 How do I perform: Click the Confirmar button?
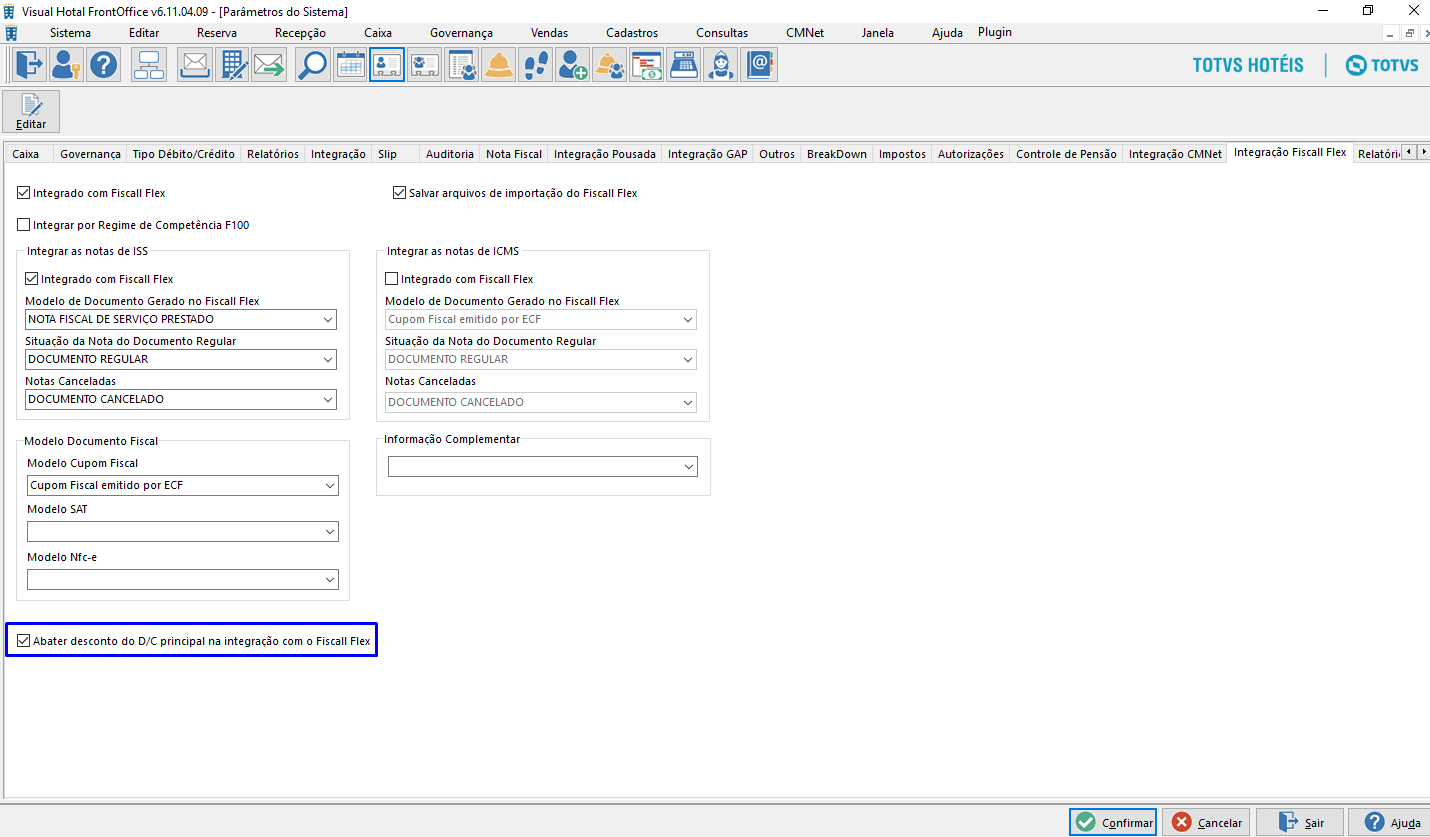coord(1113,822)
